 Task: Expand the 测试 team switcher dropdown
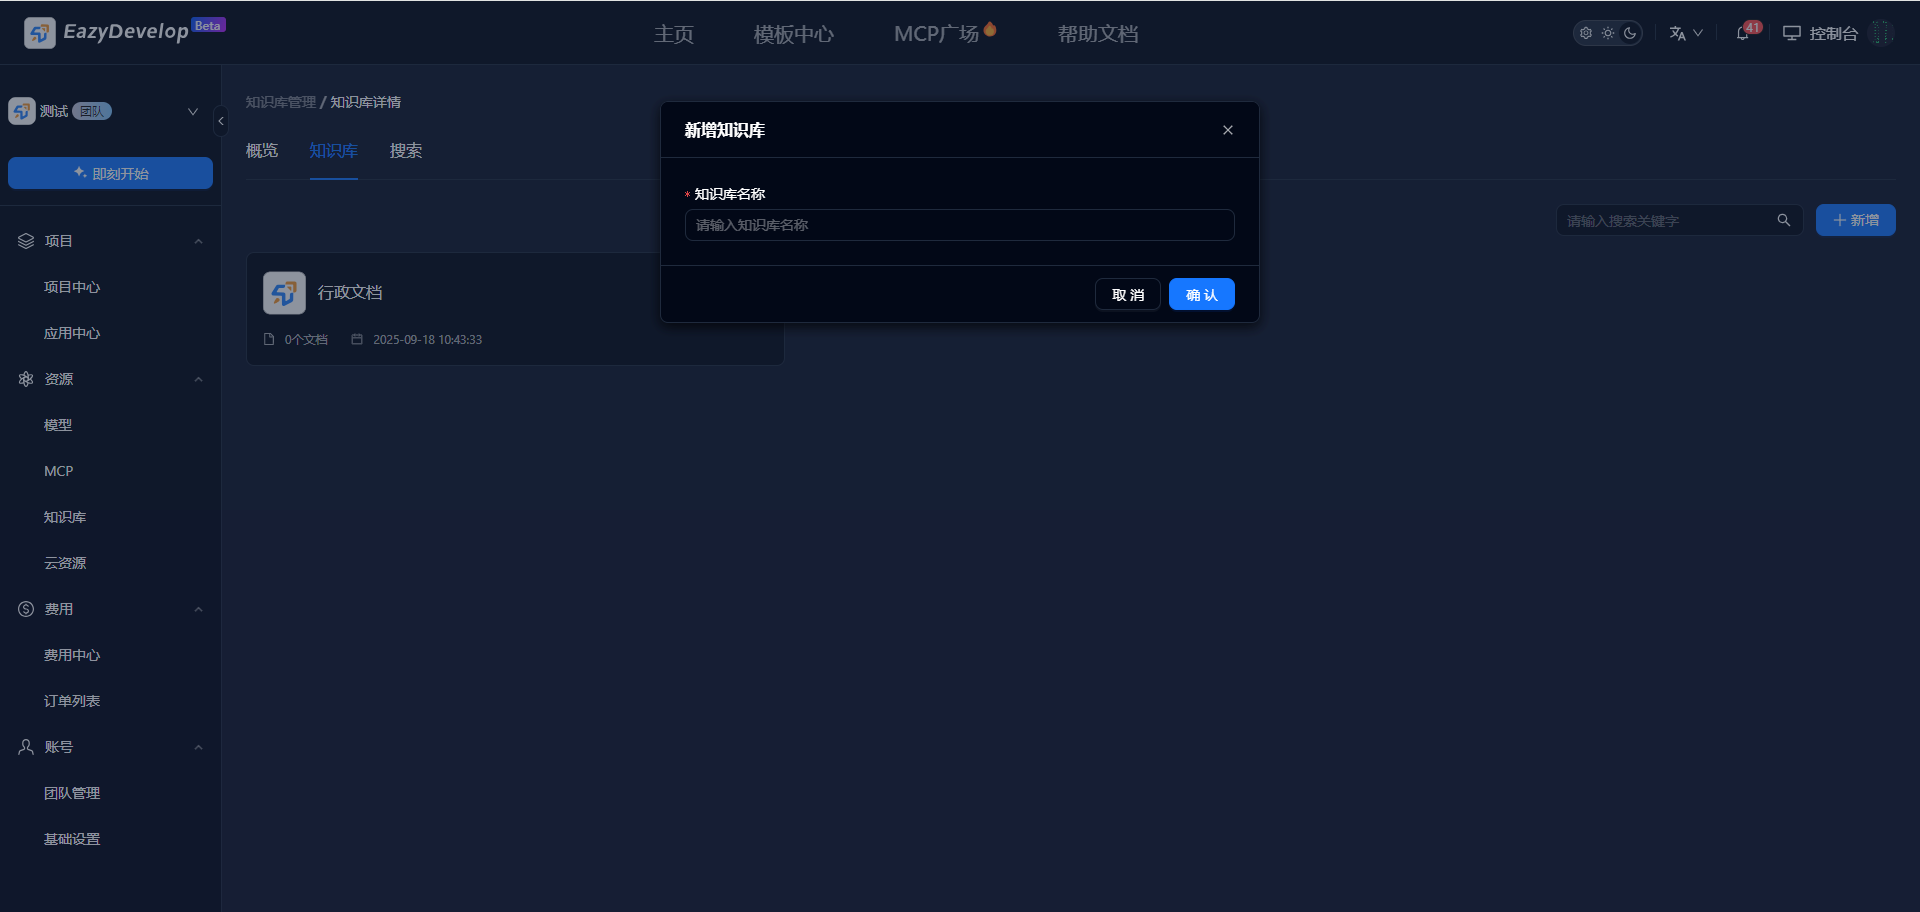point(193,111)
